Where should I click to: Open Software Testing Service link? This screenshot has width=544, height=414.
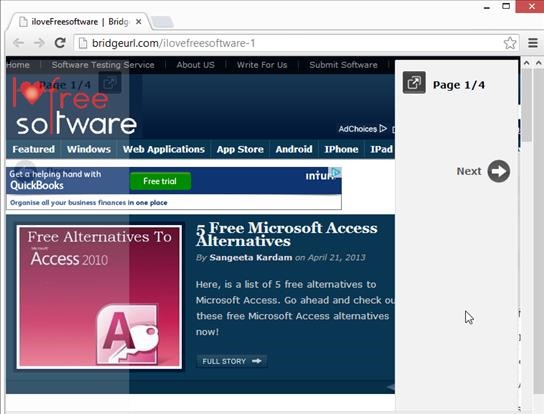coord(103,65)
